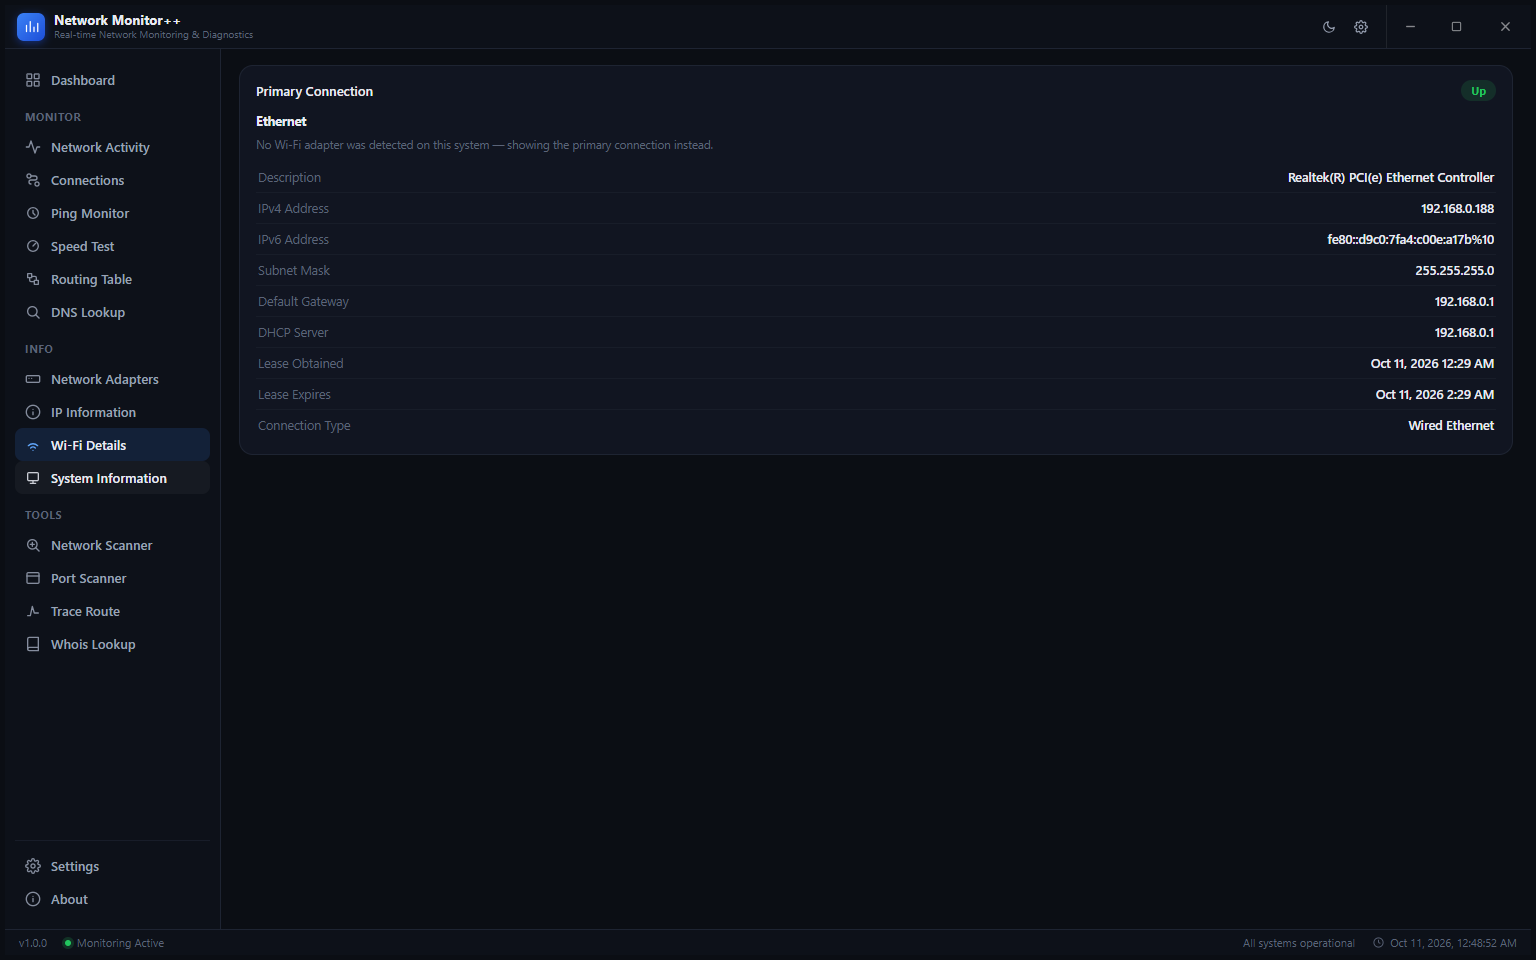
Task: Open Routing Table from sidebar
Action: [x=112, y=279]
